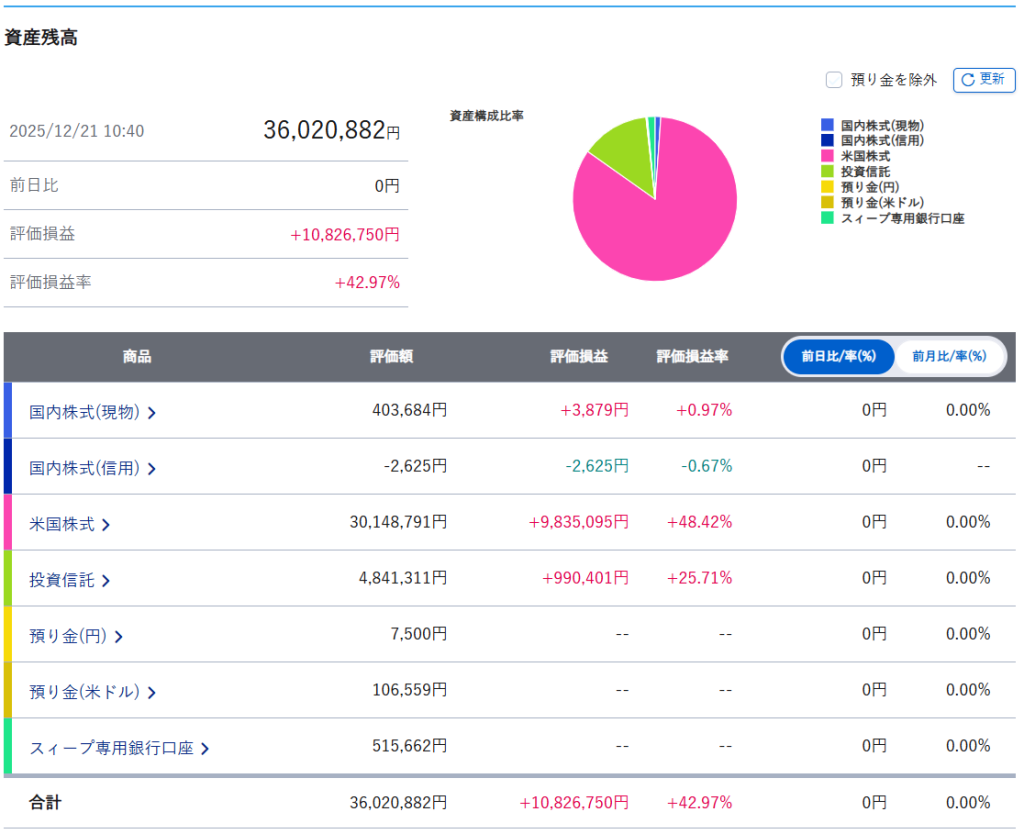Open the 投資信託 link
The height and width of the screenshot is (834, 1024).
coord(62,579)
